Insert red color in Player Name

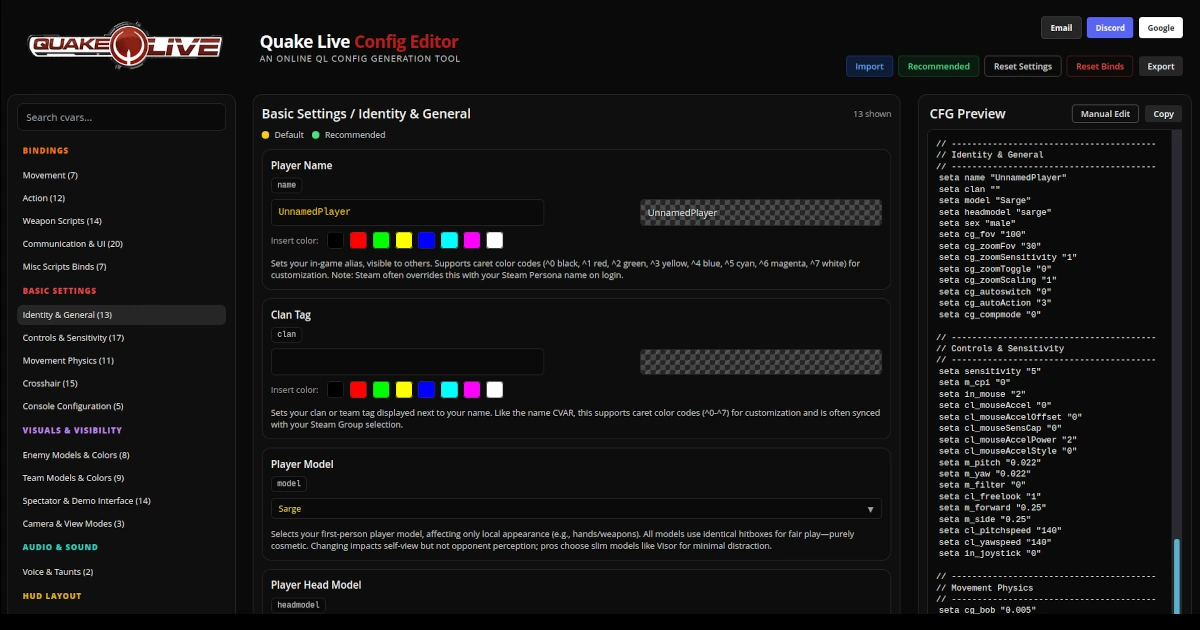[x=358, y=240]
